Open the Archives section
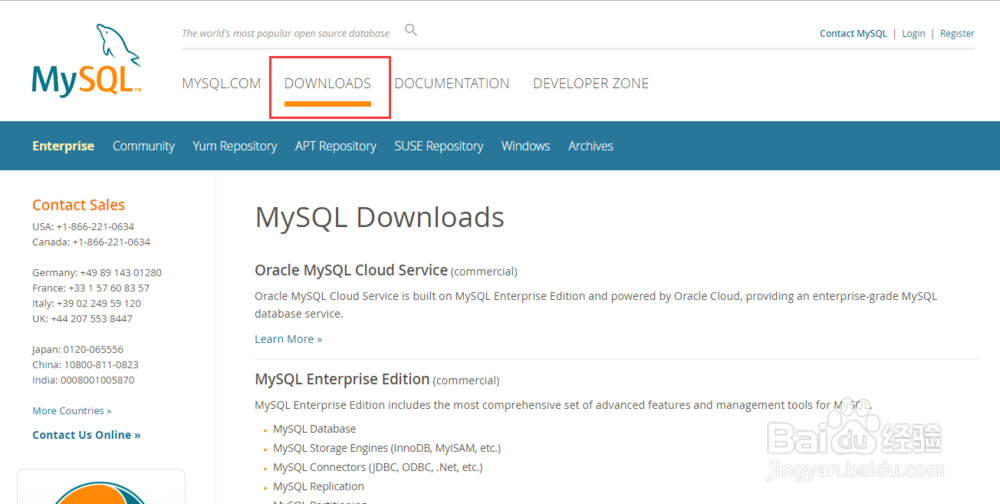This screenshot has height=504, width=1000. pos(591,146)
